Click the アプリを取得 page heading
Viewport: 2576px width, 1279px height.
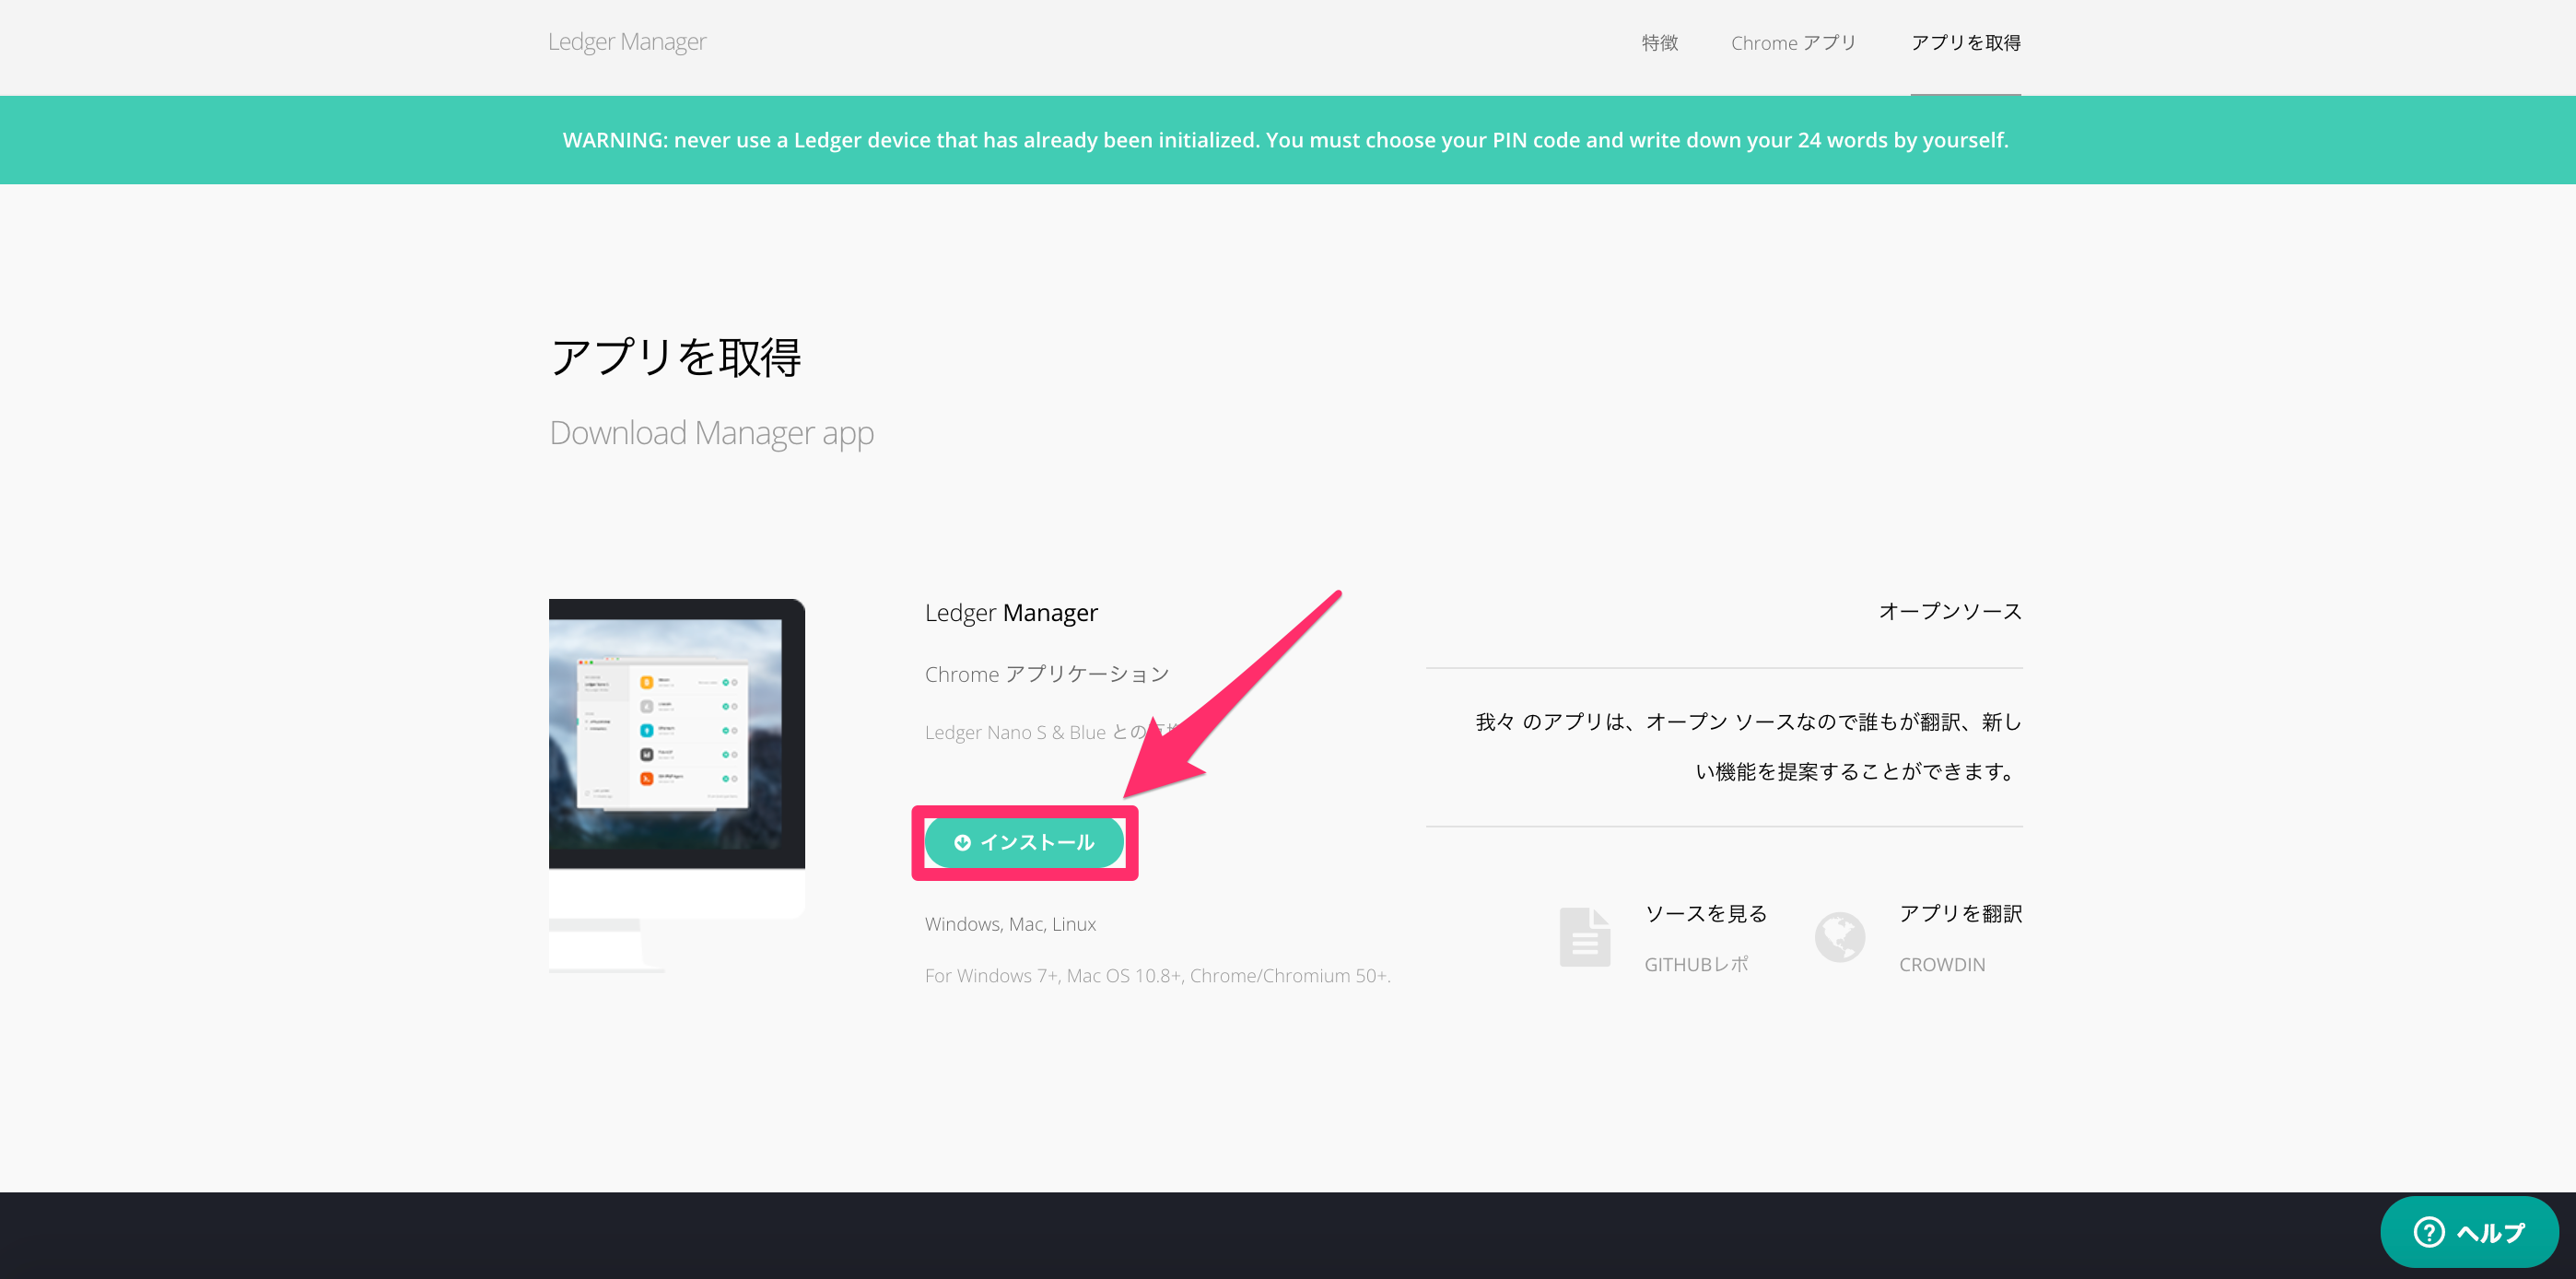[x=675, y=357]
